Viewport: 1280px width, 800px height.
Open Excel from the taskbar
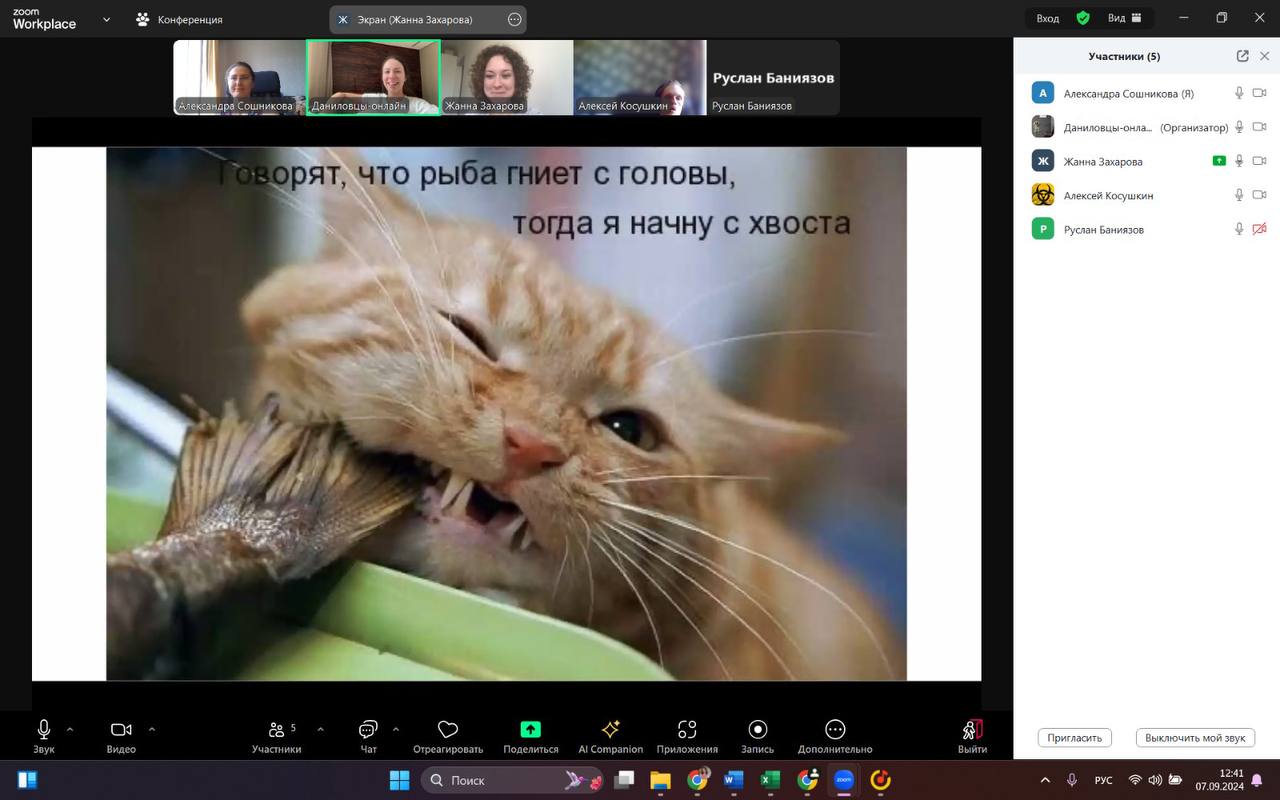[x=770, y=780]
